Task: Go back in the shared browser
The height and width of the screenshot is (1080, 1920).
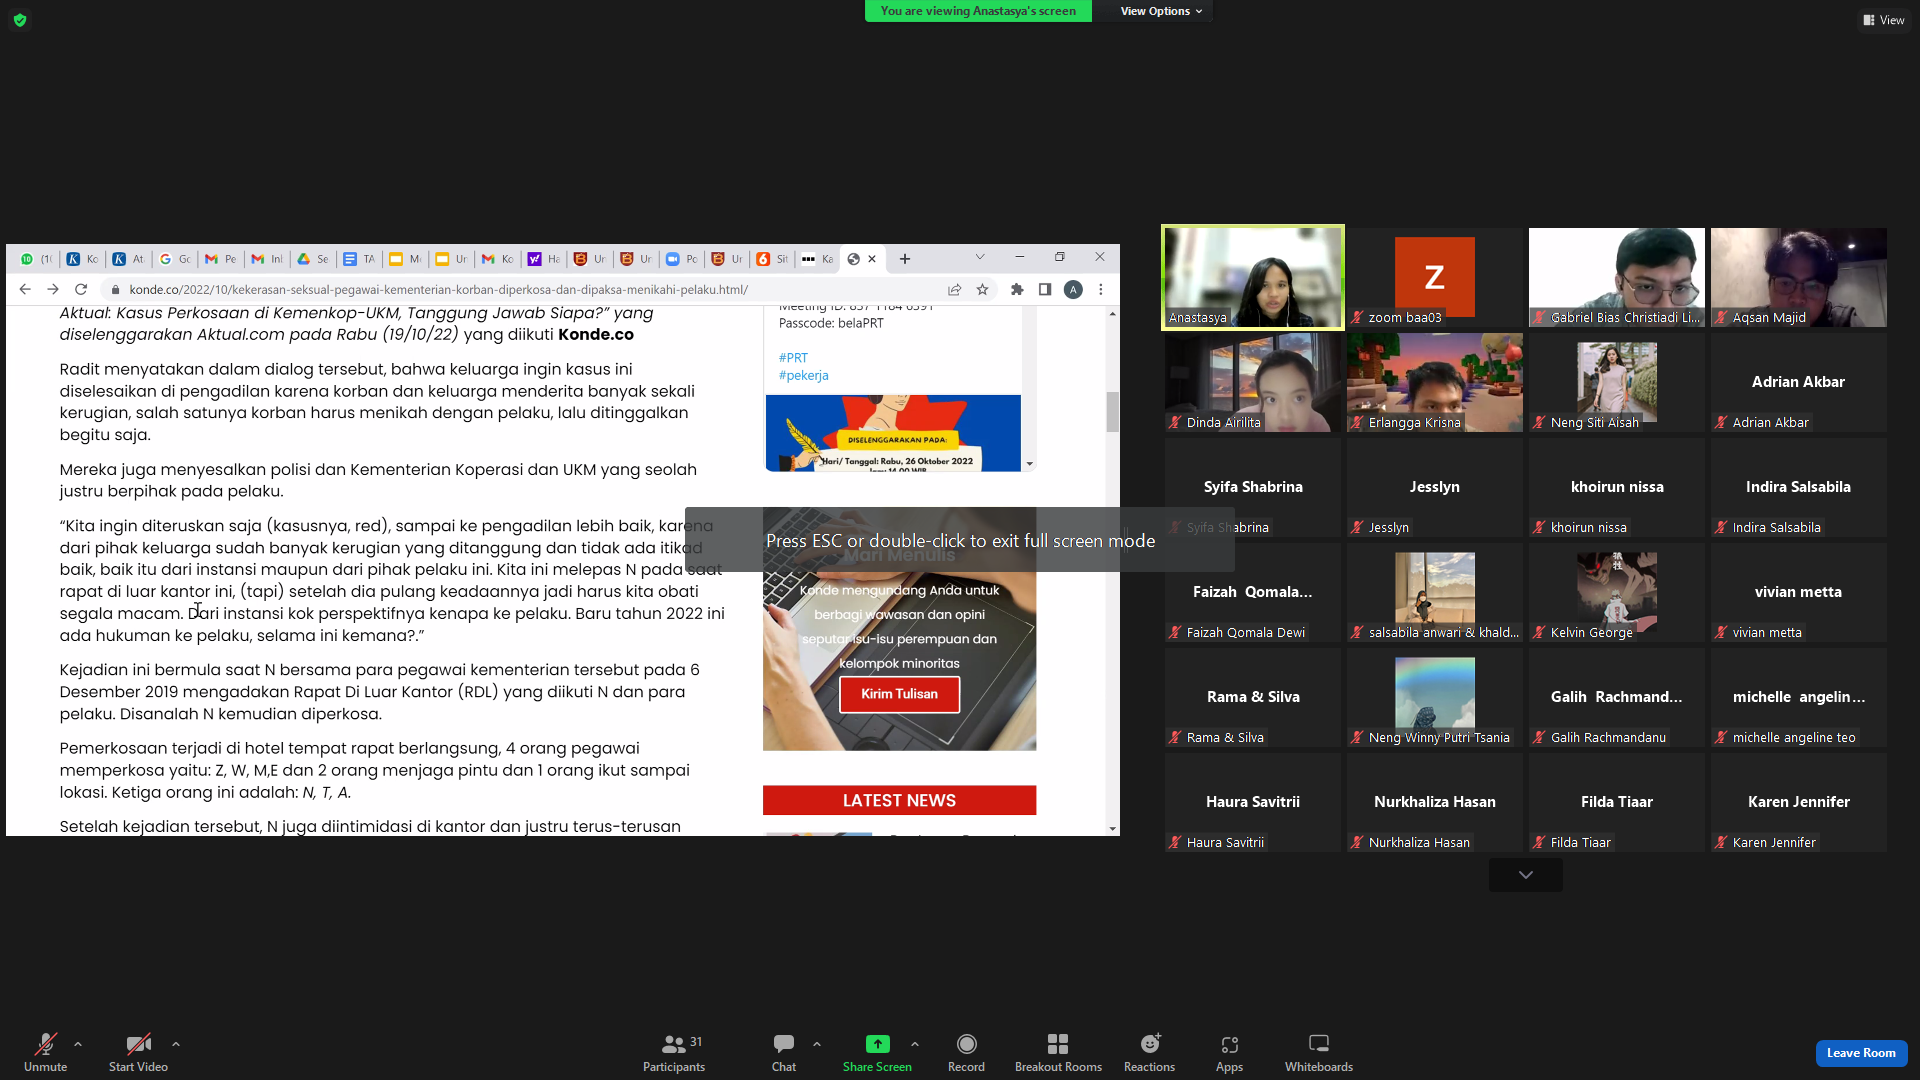Action: [25, 289]
